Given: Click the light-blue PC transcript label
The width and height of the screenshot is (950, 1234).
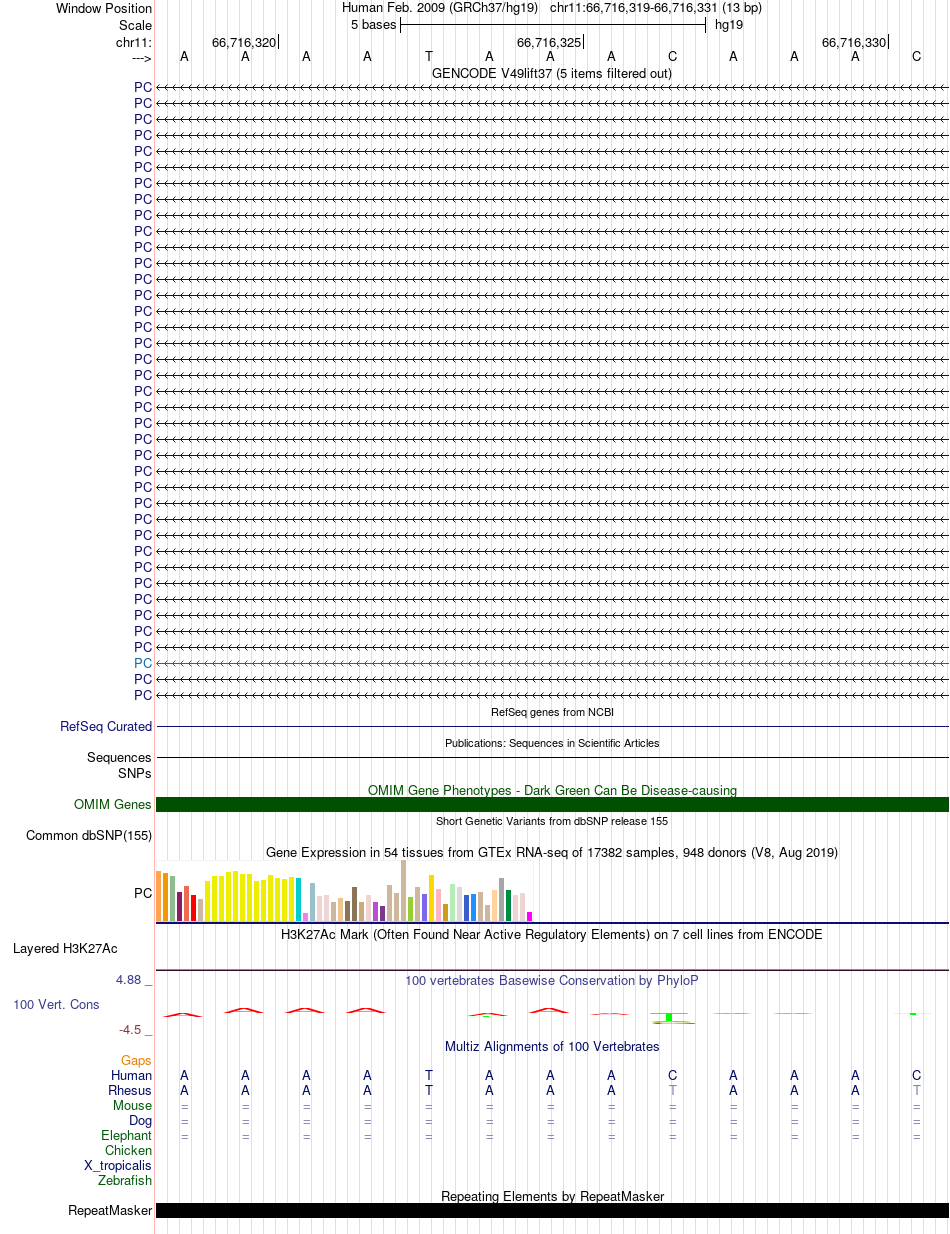Looking at the screenshot, I should pyautogui.click(x=143, y=663).
